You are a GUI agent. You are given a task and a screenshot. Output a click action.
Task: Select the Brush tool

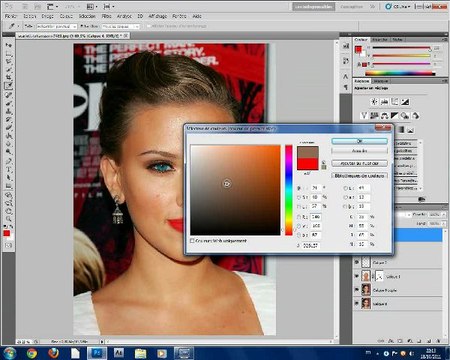[x=9, y=103]
